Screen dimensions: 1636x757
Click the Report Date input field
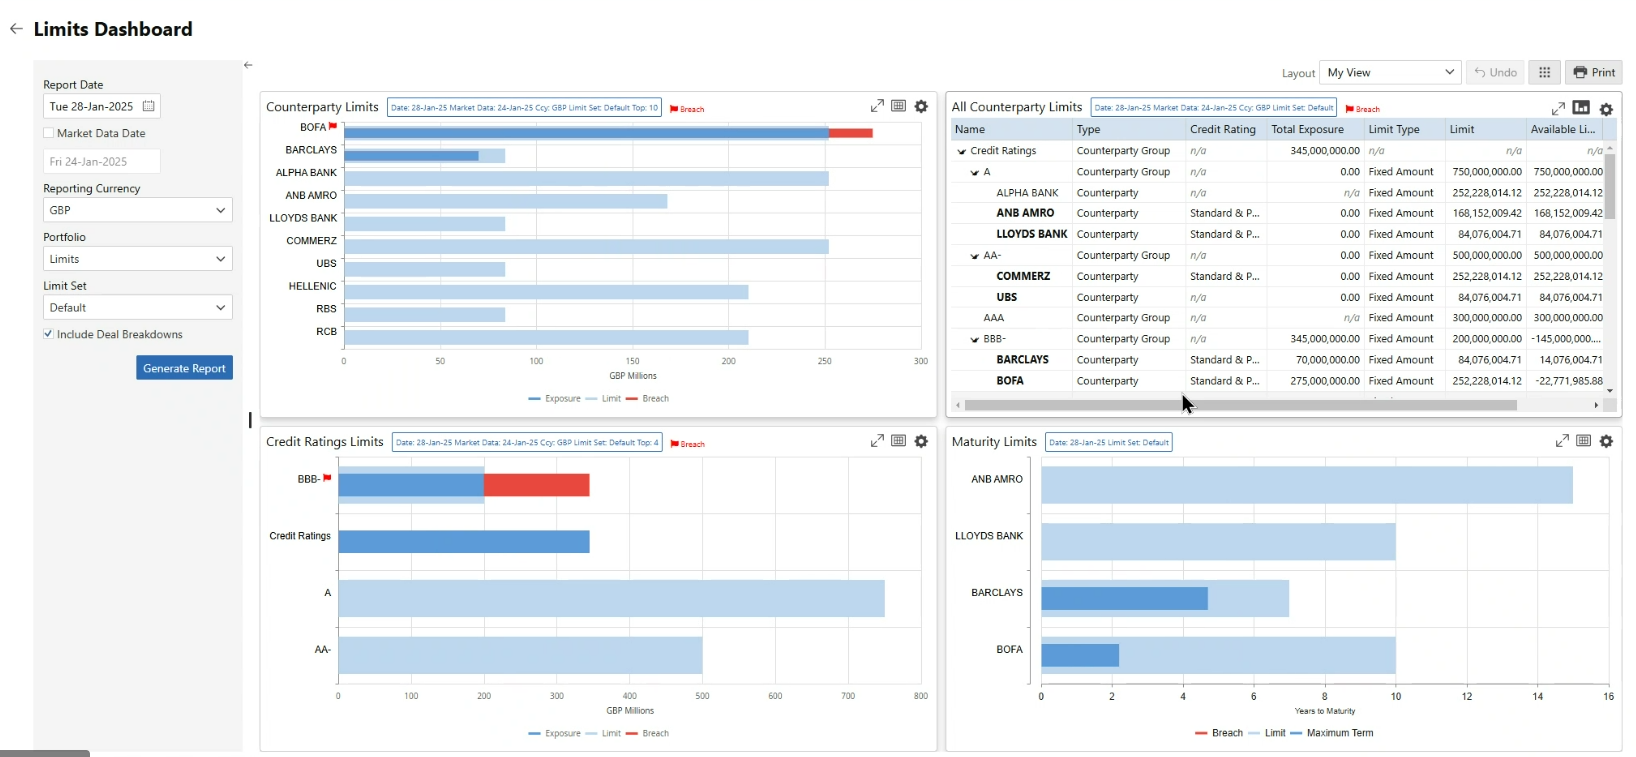[102, 106]
